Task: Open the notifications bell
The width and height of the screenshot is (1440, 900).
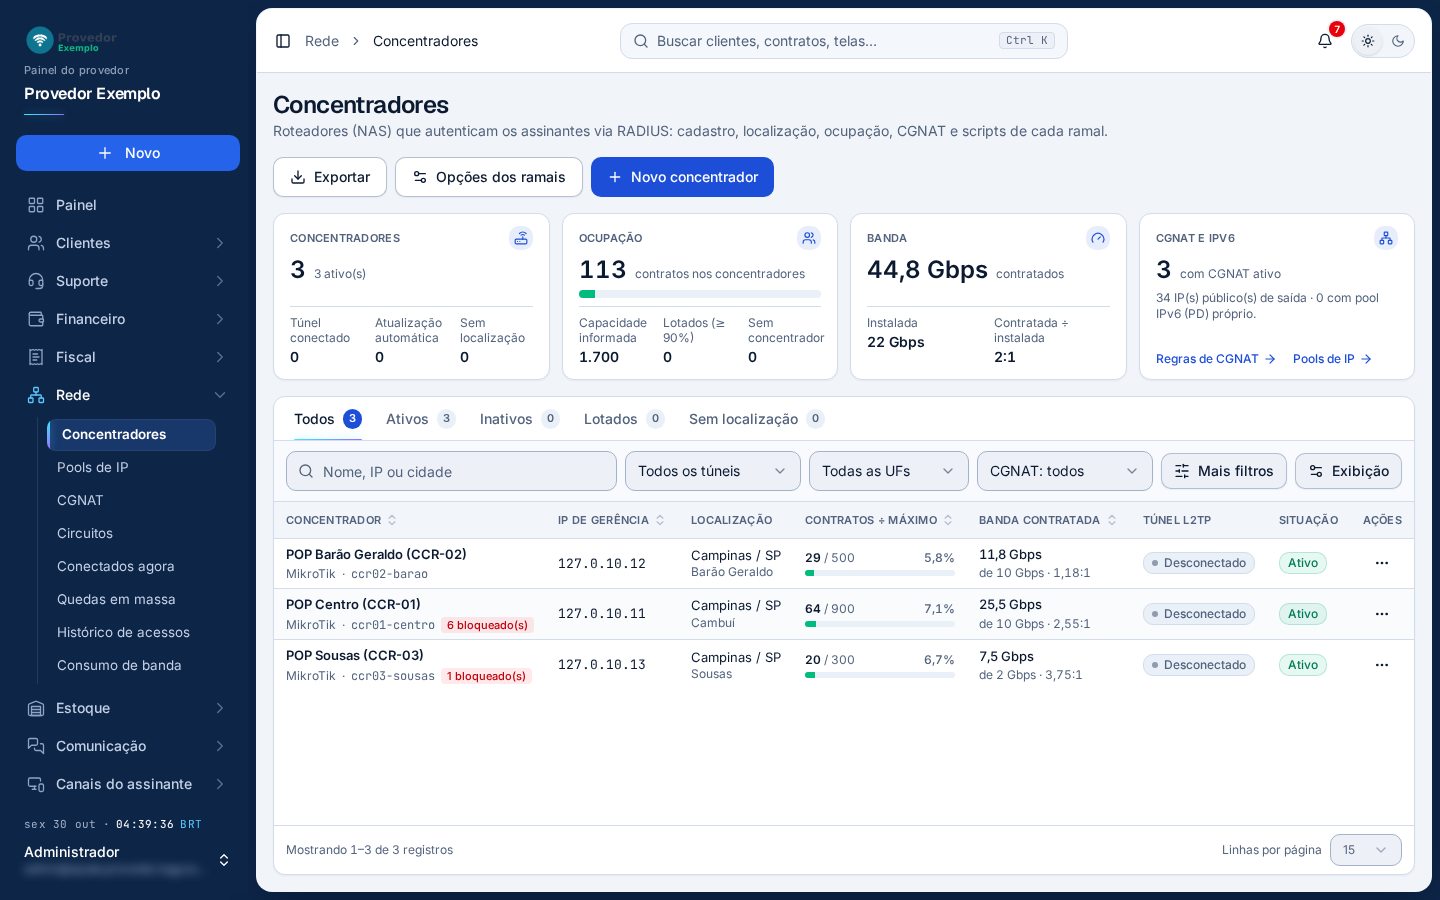Action: point(1325,41)
